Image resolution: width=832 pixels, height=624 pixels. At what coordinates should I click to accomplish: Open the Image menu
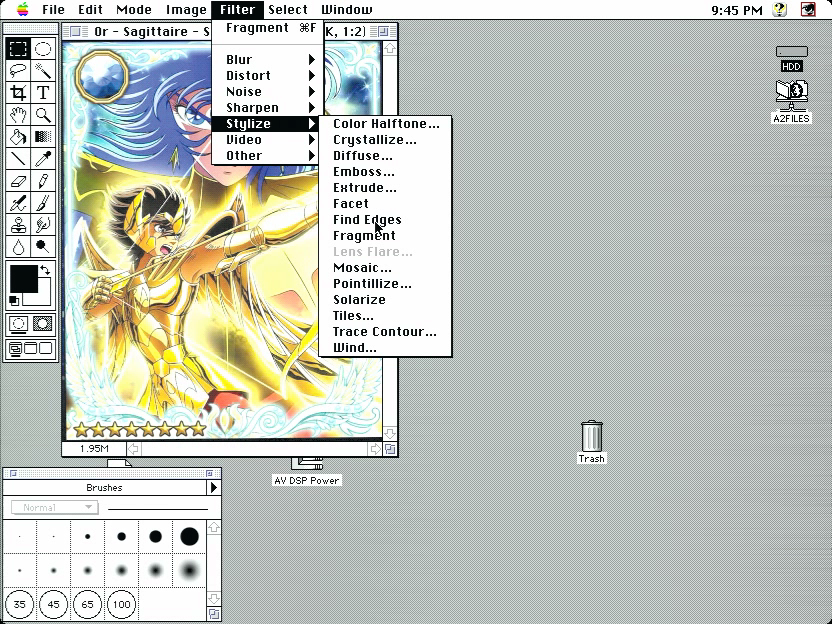(186, 10)
